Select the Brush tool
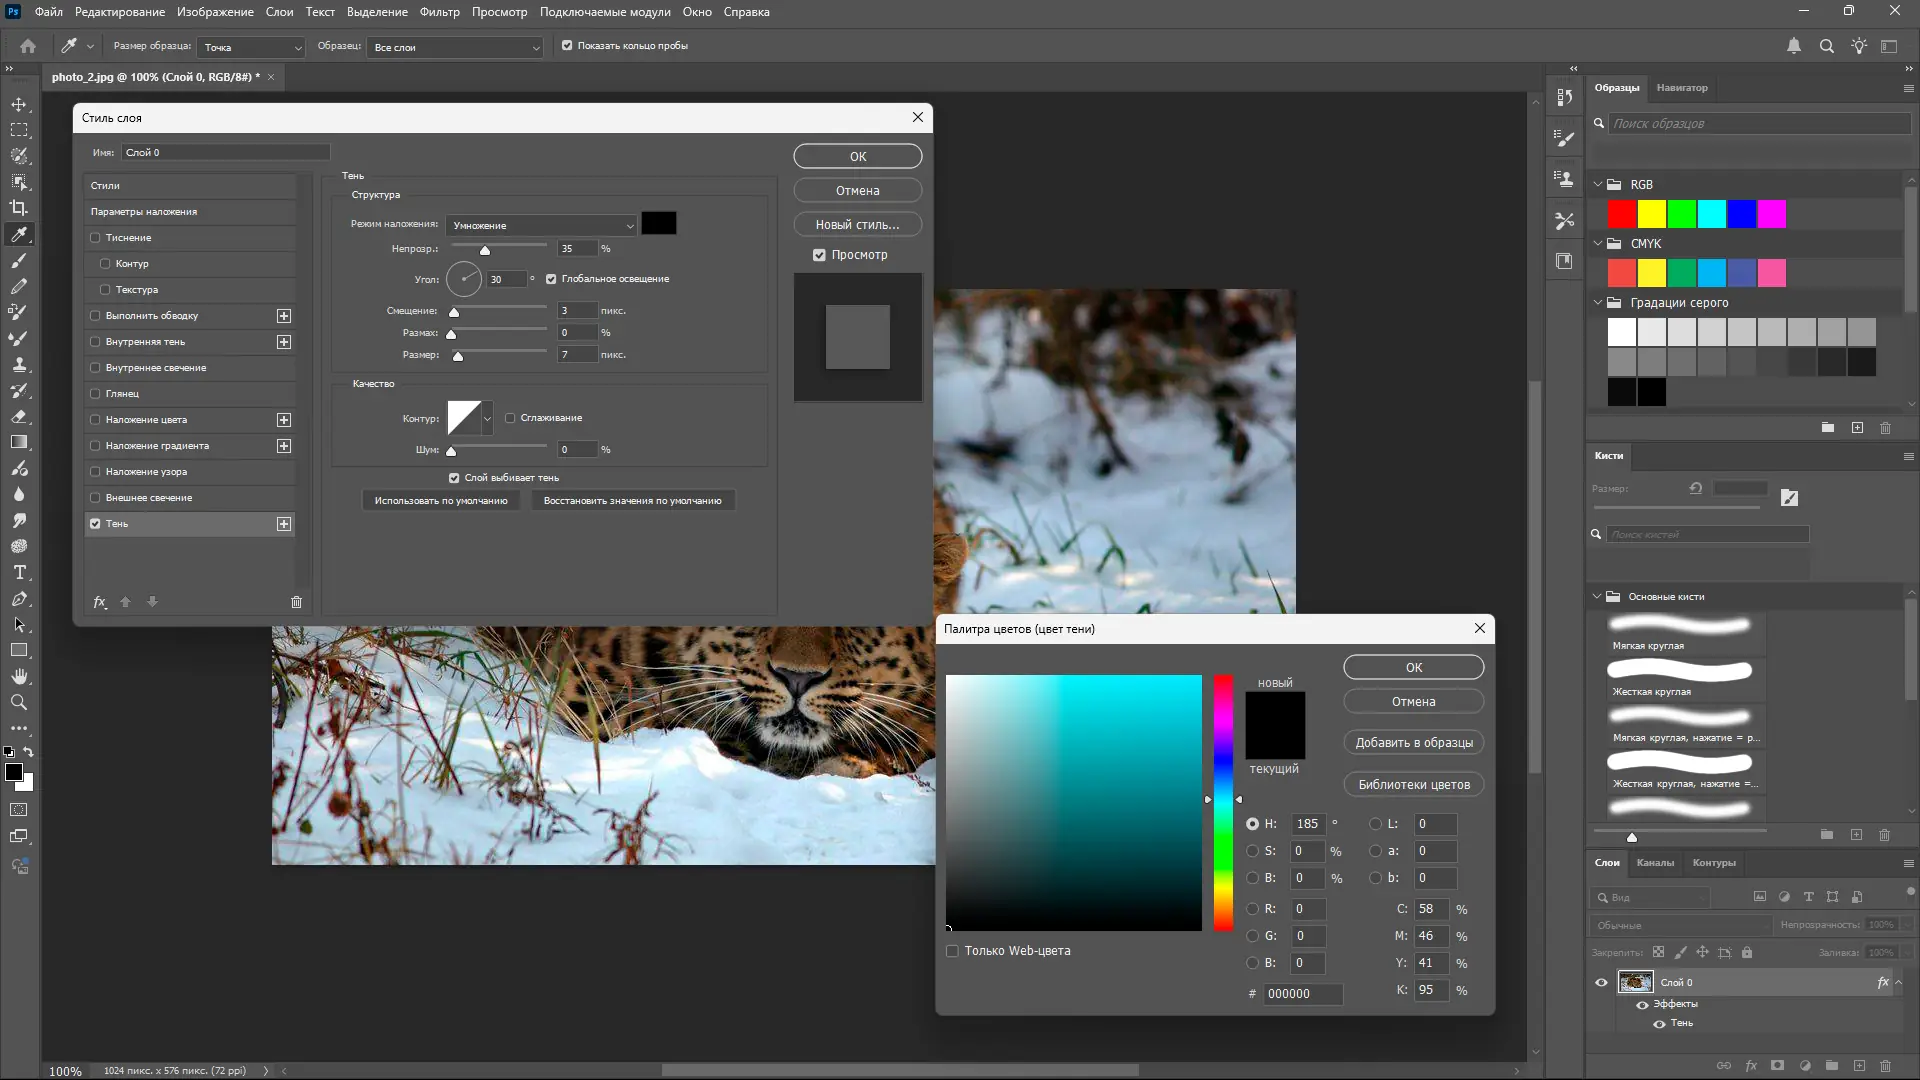 coord(19,261)
